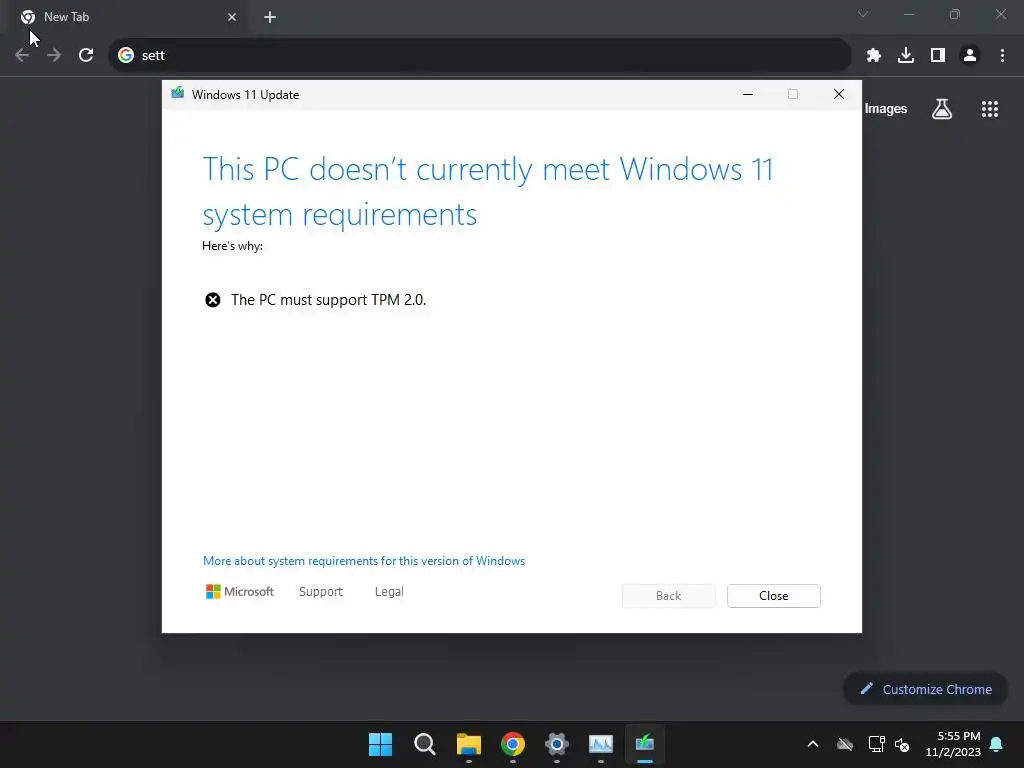1024x768 pixels.
Task: Open Chrome Downloads icon
Action: pos(906,56)
